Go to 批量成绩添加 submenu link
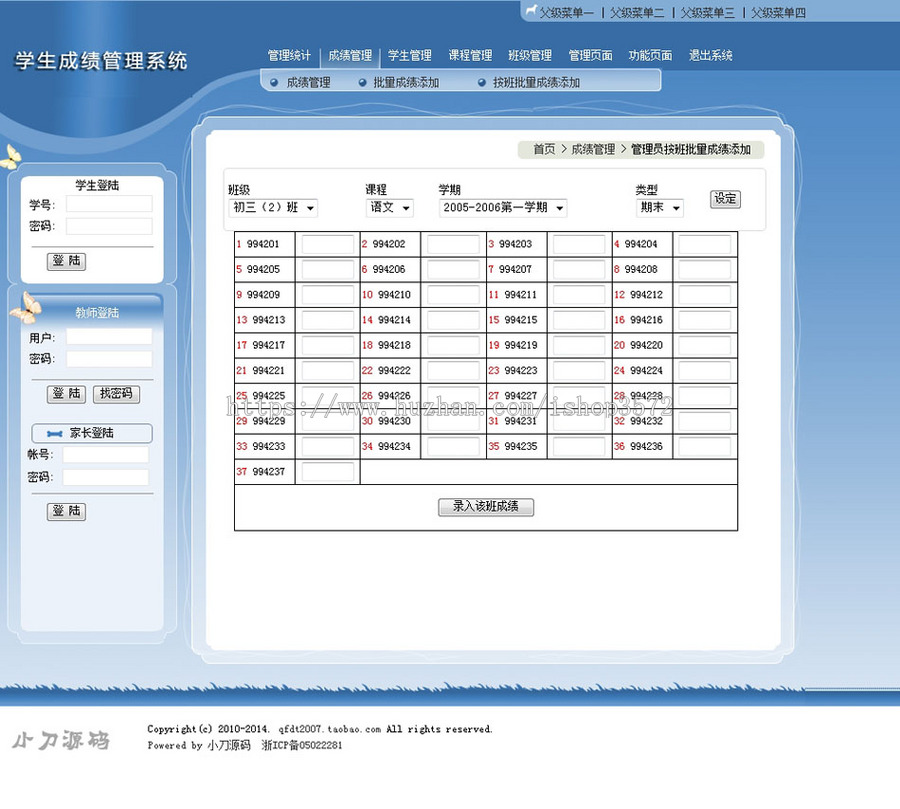 click(406, 83)
